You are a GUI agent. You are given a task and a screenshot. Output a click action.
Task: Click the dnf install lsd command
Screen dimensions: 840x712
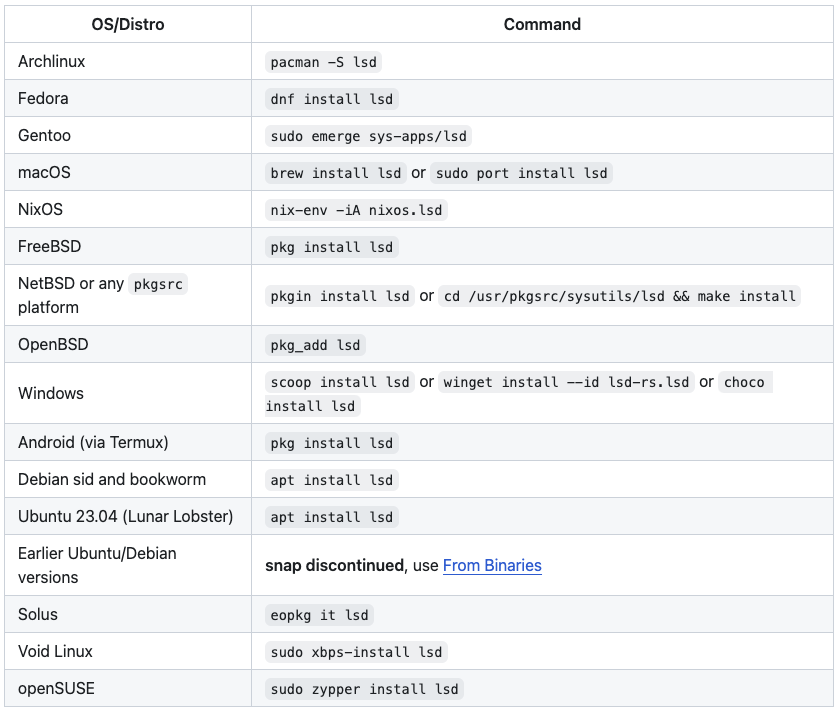(332, 99)
